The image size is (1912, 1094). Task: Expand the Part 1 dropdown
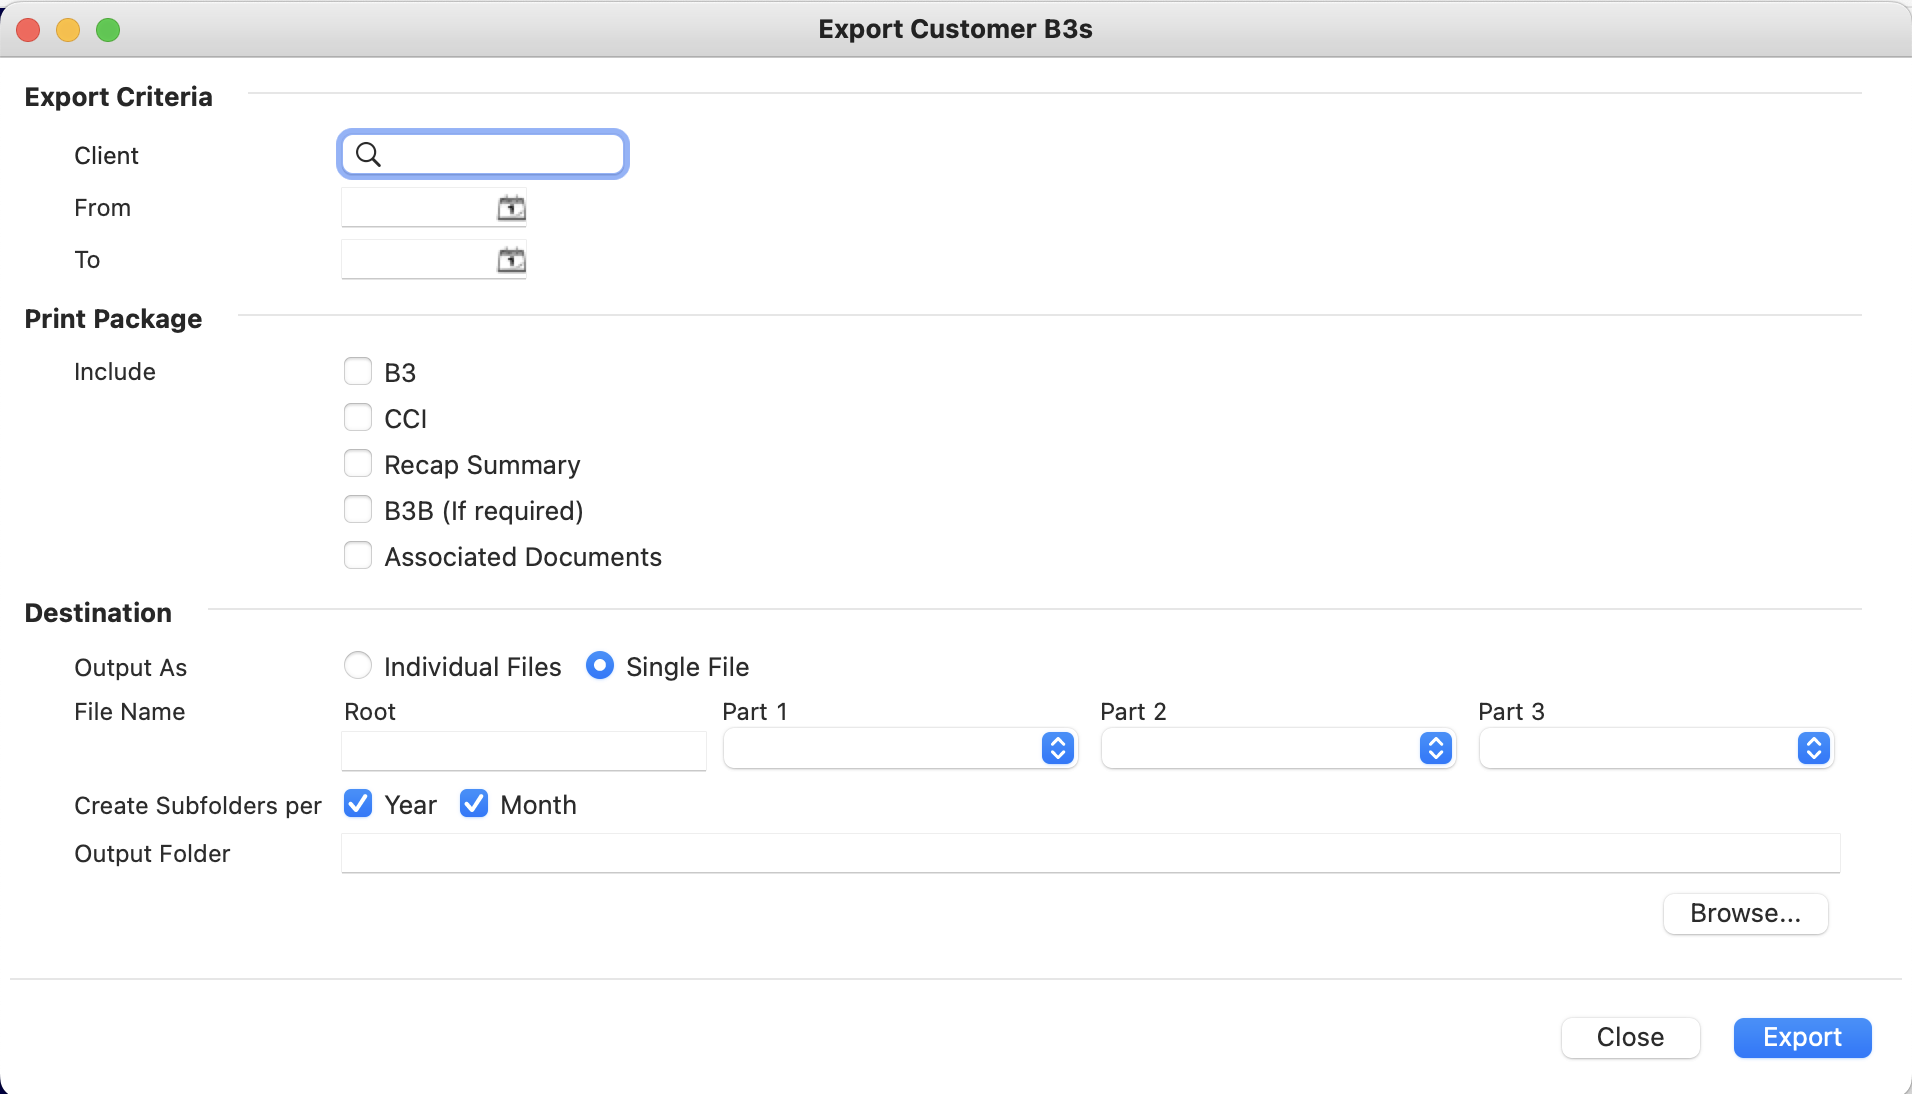[900, 748]
